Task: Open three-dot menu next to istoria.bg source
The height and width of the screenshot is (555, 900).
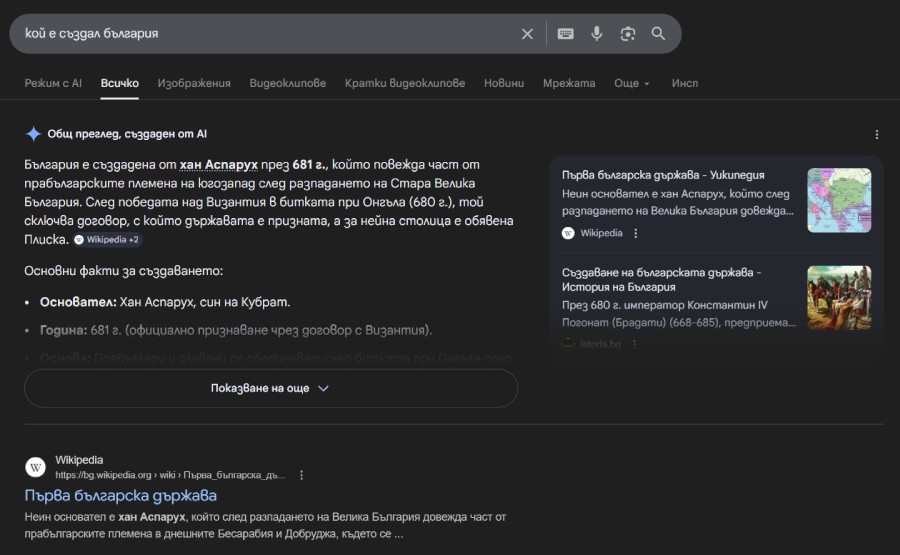Action: point(634,344)
